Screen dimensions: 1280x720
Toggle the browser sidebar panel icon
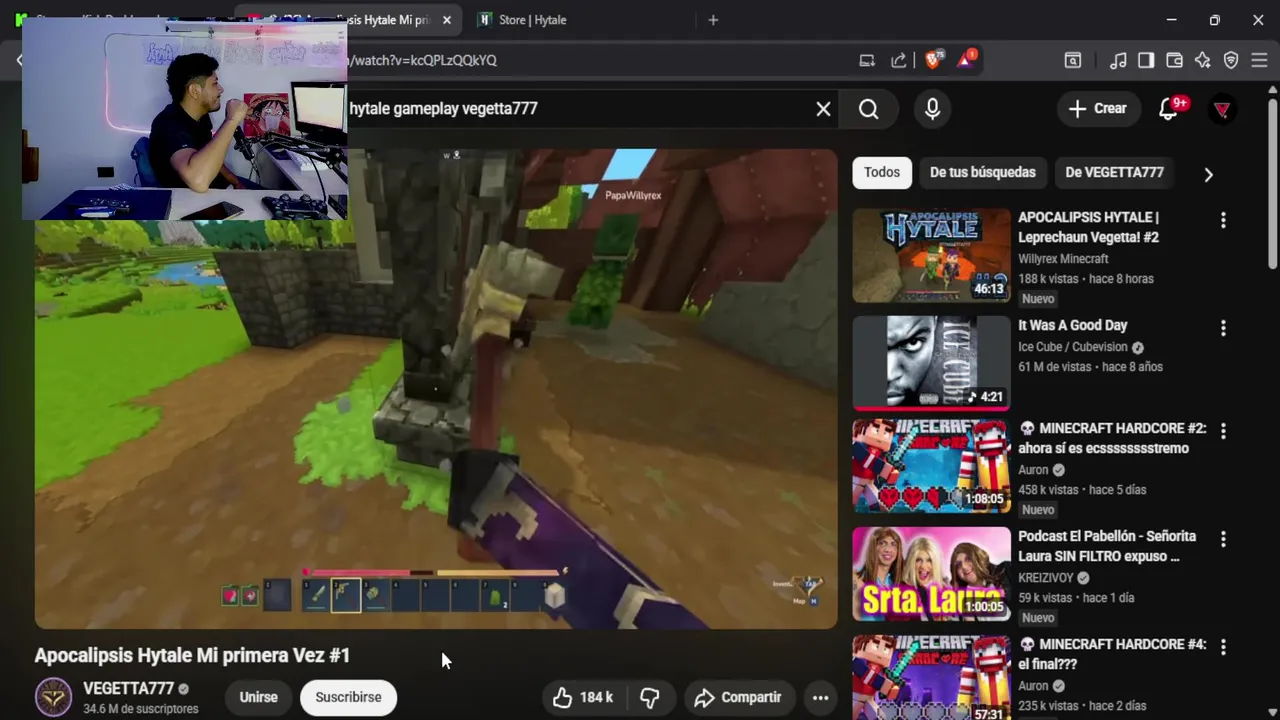[1146, 60]
